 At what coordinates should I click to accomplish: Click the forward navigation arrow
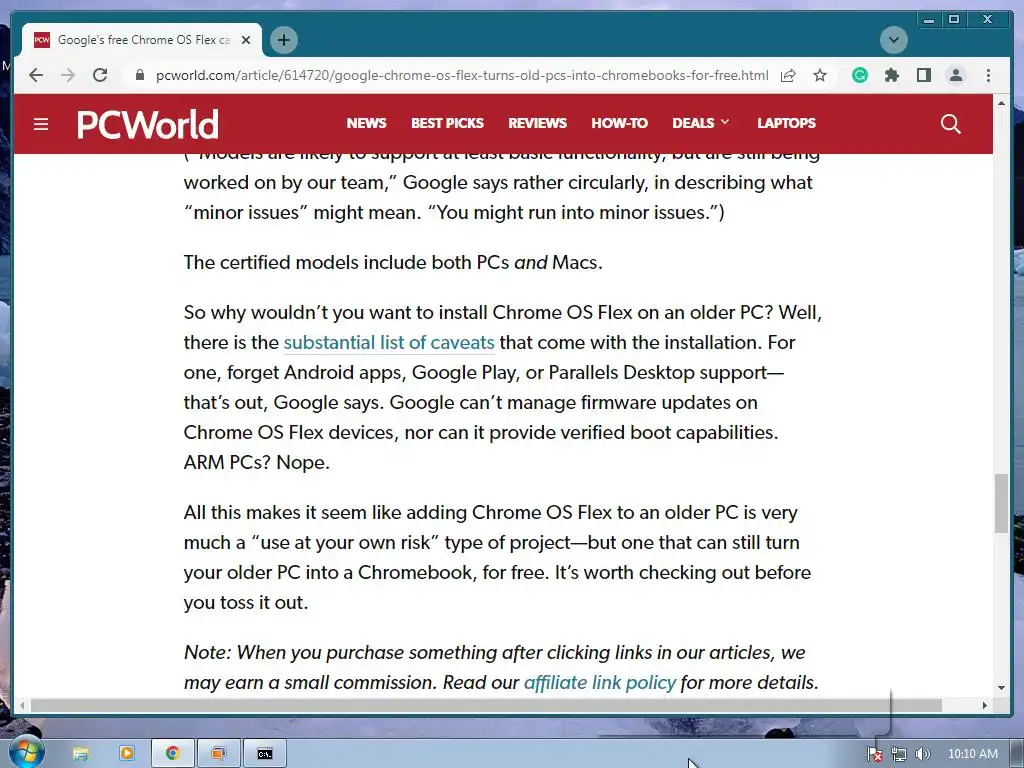point(68,75)
